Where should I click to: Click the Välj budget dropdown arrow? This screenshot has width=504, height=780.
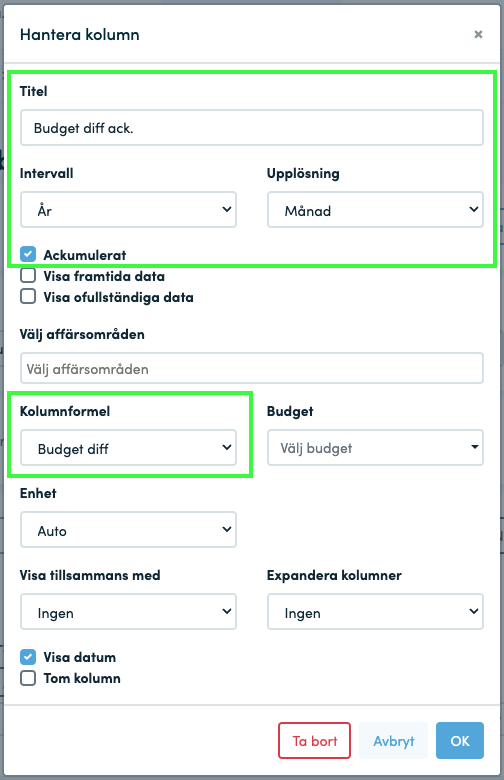[475, 447]
